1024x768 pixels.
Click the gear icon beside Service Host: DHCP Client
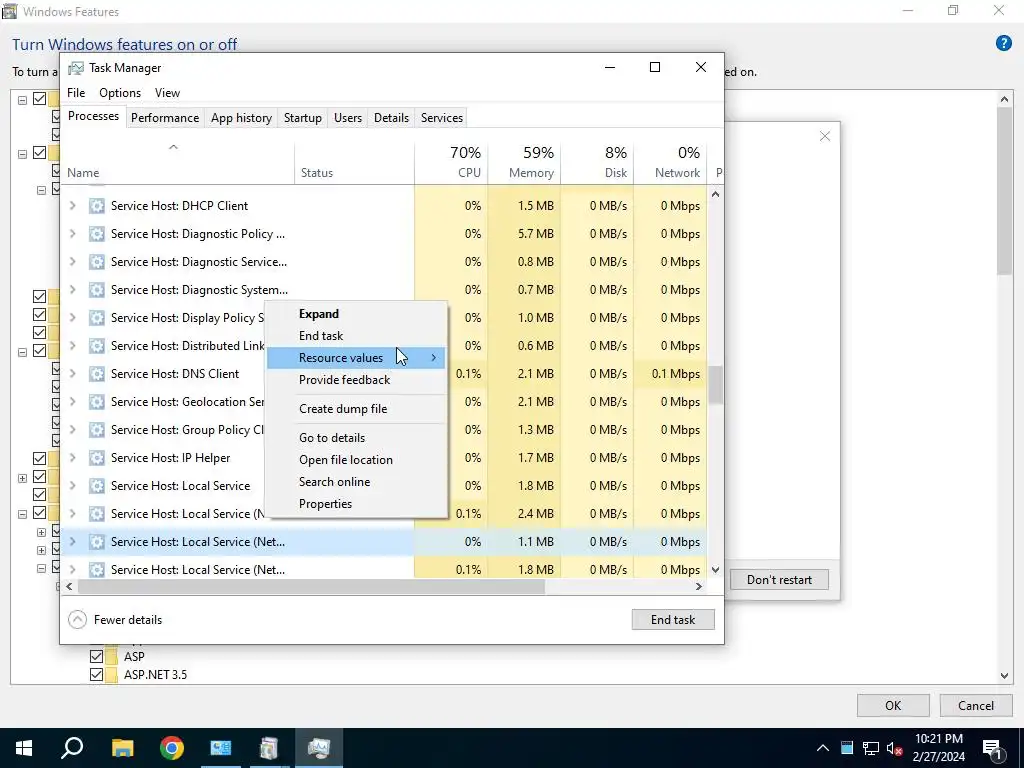(x=97, y=206)
